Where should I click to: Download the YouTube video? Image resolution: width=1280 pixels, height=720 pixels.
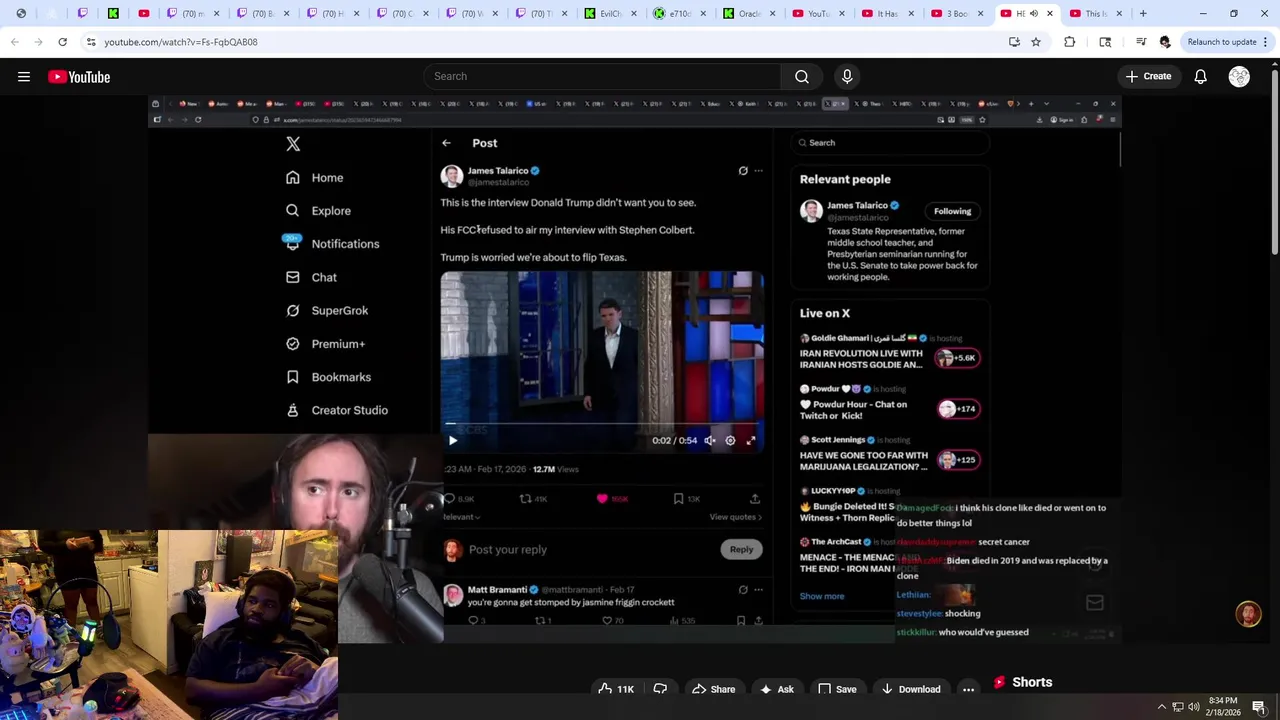click(x=911, y=689)
